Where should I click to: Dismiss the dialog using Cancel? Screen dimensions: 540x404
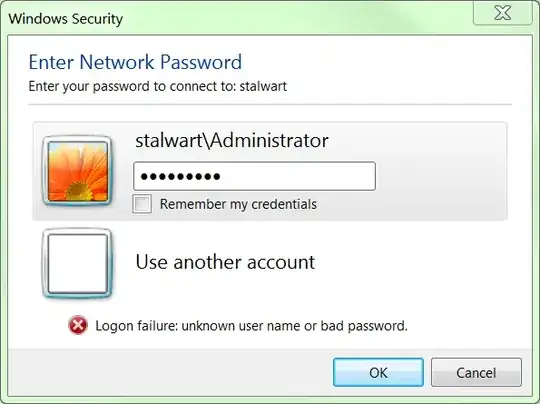[476, 372]
